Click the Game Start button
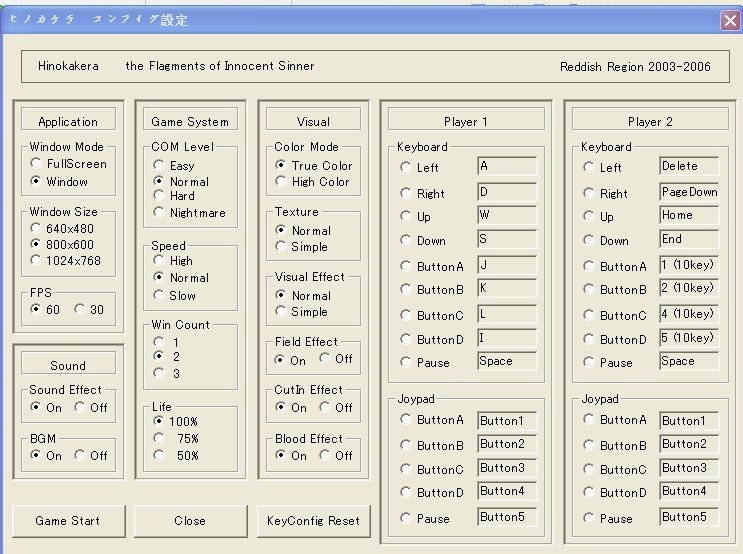Screen dimensions: 743x554 67,521
